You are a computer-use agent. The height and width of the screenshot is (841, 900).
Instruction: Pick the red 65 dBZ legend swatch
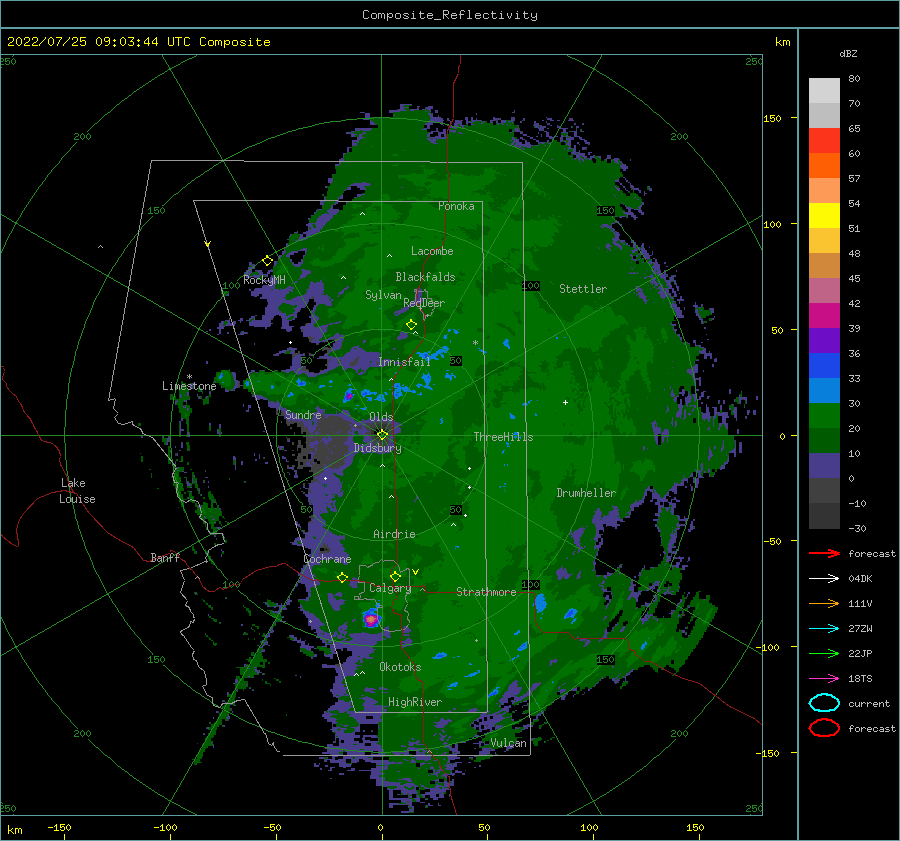tap(824, 140)
